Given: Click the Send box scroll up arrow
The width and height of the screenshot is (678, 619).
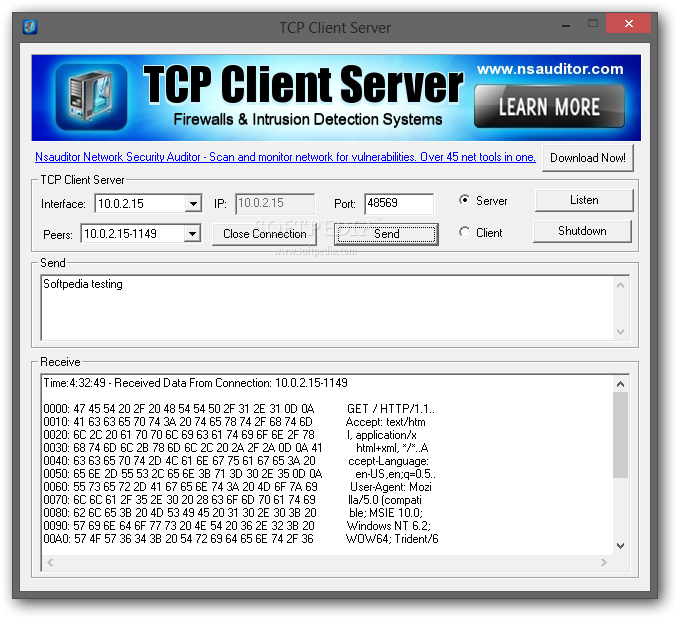Looking at the screenshot, I should point(620,285).
